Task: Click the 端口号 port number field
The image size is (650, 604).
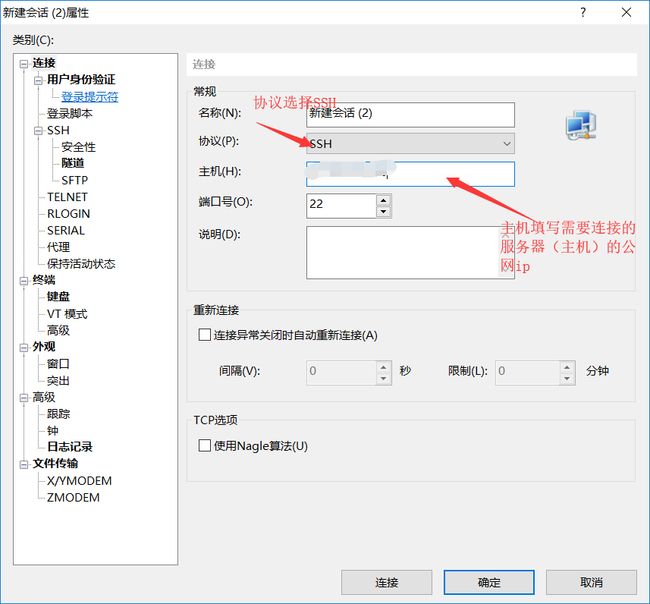Action: pos(342,206)
